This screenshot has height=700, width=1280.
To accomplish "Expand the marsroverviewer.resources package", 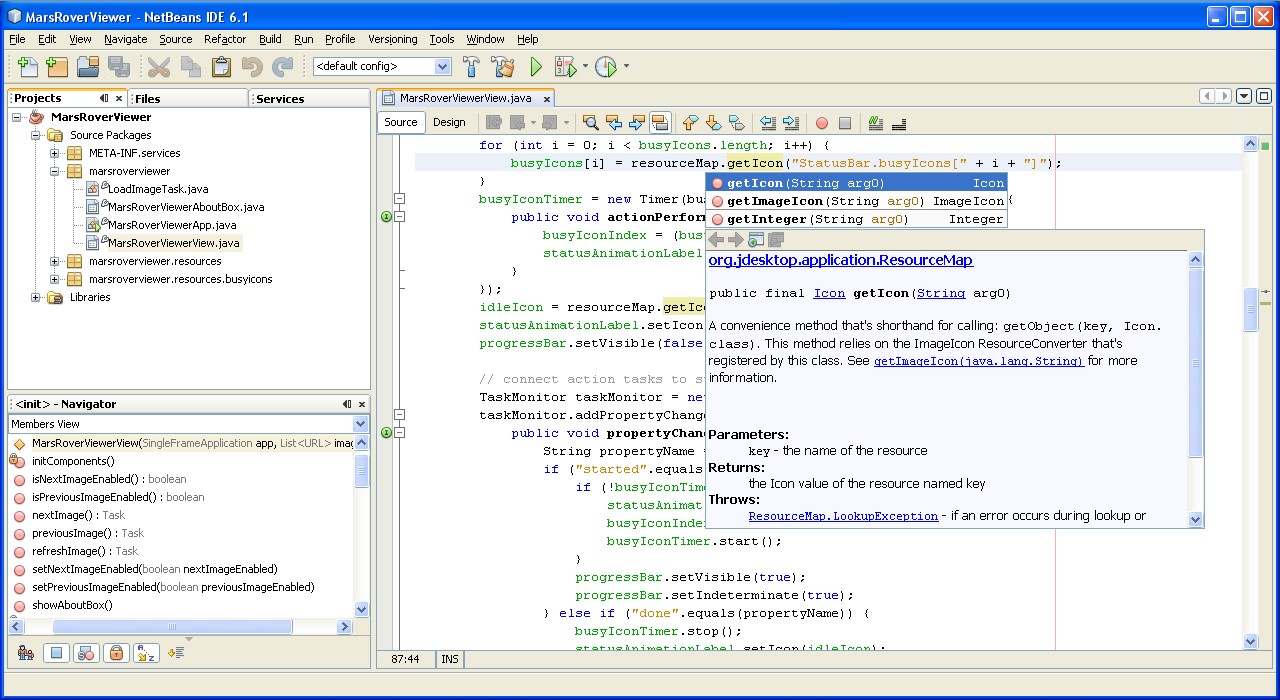I will [55, 261].
